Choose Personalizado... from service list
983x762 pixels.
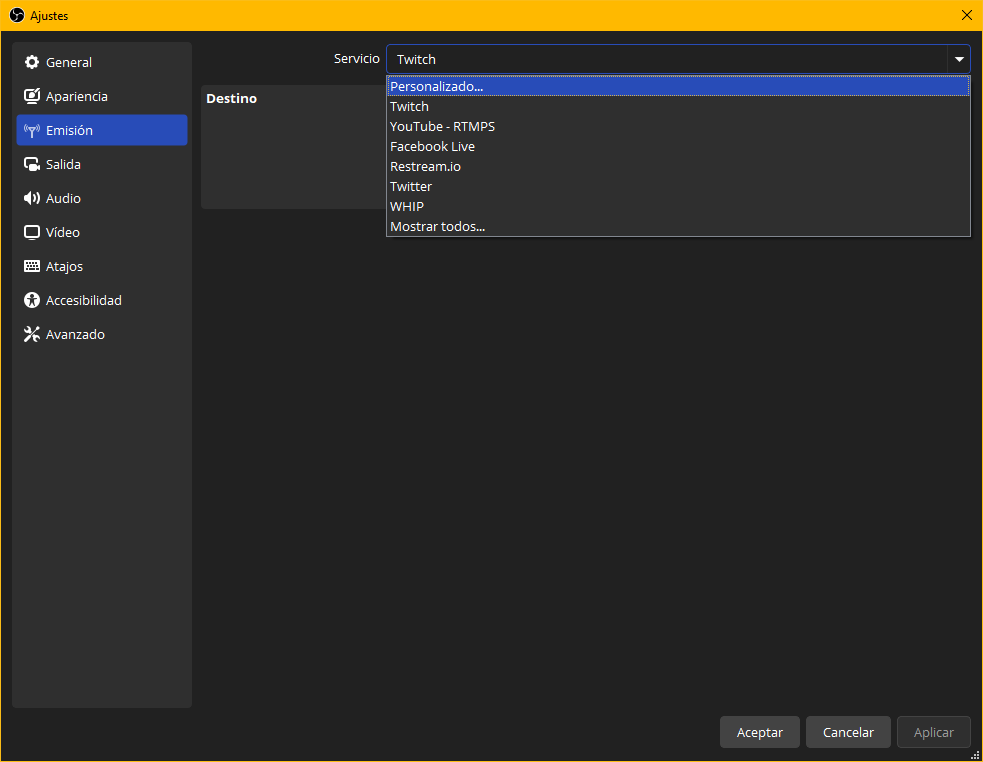pyautogui.click(x=678, y=86)
